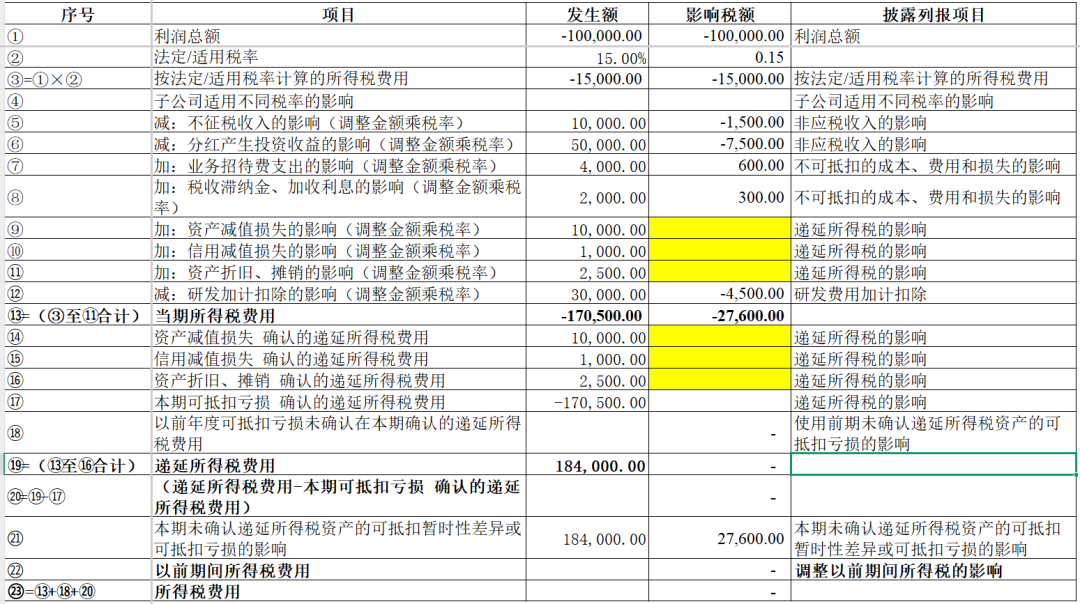Click the 15.00% tax rate cell
The width and height of the screenshot is (1080, 604).
[588, 58]
